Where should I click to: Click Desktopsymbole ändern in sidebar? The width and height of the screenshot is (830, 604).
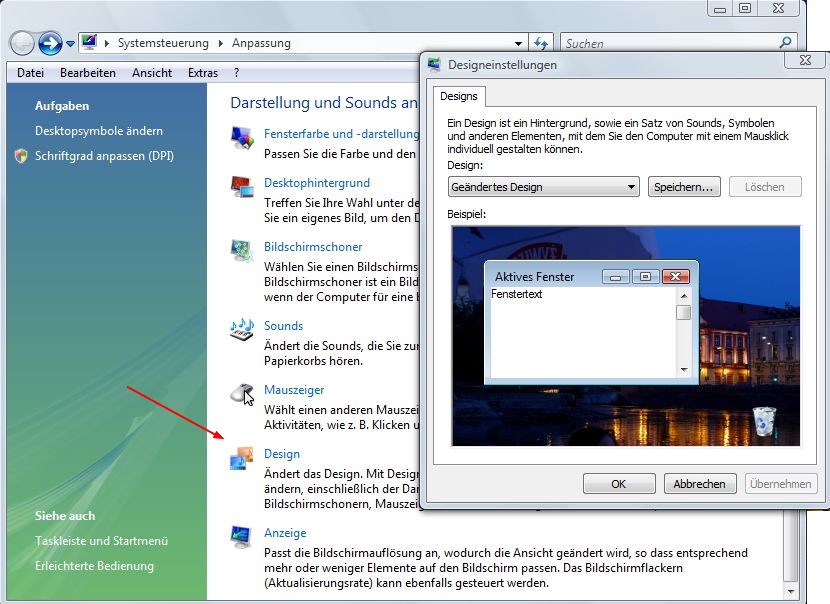pos(99,131)
